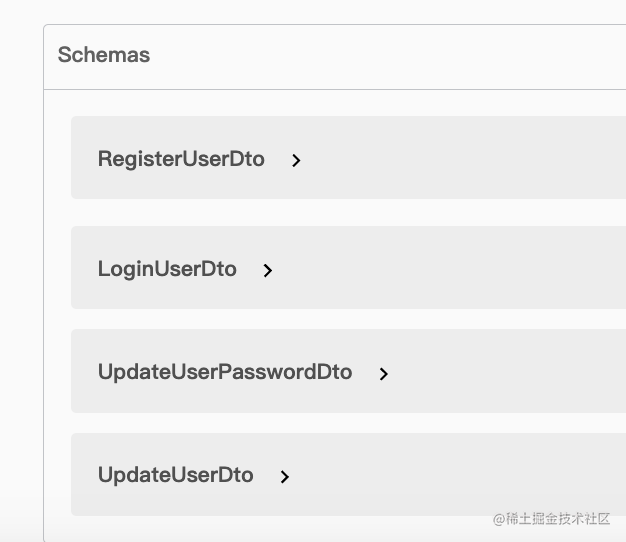Click the chevron after UpdateUserPasswordDto
Viewport: 626px width, 542px height.
tap(383, 373)
